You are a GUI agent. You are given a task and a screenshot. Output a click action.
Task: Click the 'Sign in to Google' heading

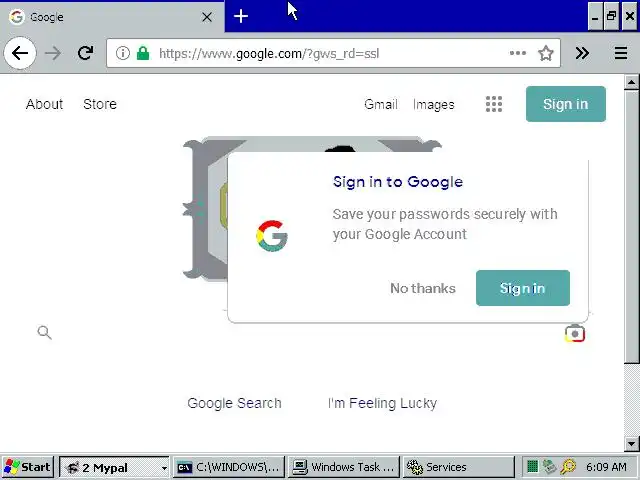point(398,182)
